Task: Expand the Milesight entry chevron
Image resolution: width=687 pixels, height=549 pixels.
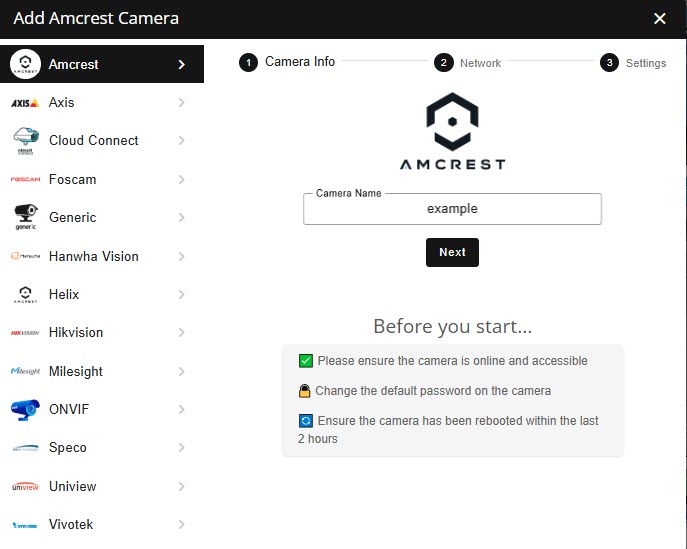Action: (x=181, y=372)
